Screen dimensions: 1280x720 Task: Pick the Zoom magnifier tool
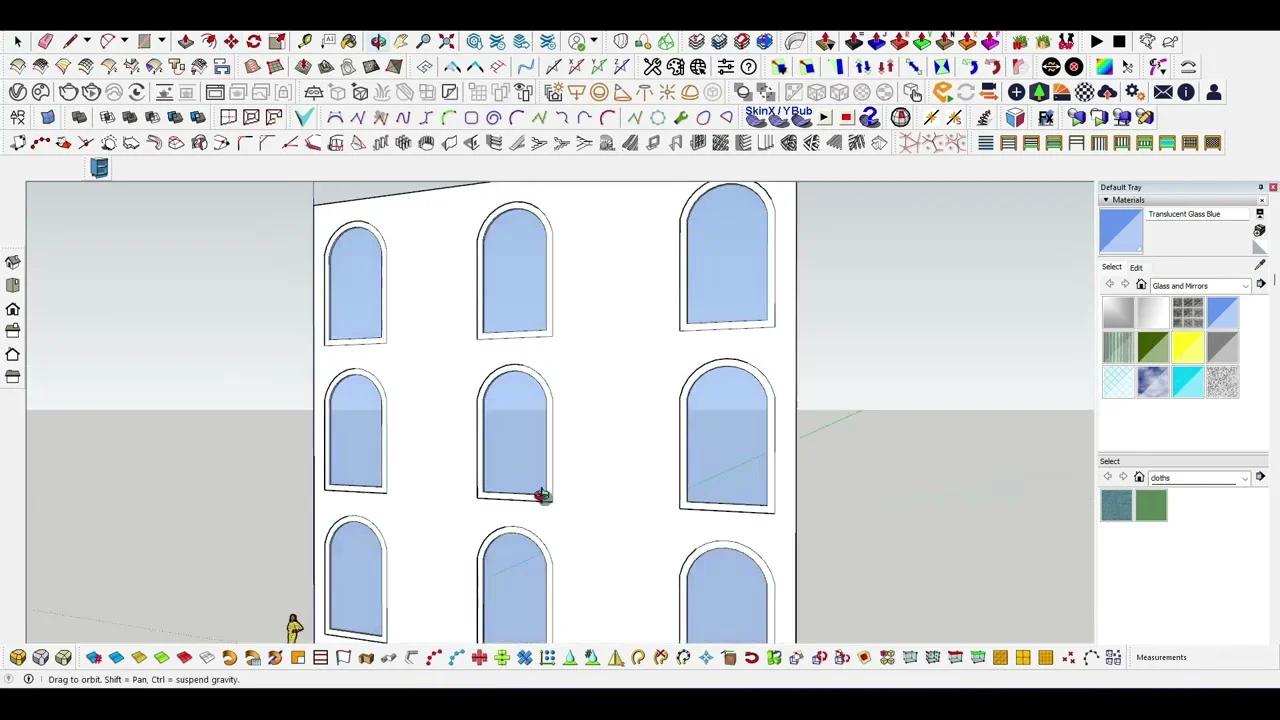tap(424, 41)
